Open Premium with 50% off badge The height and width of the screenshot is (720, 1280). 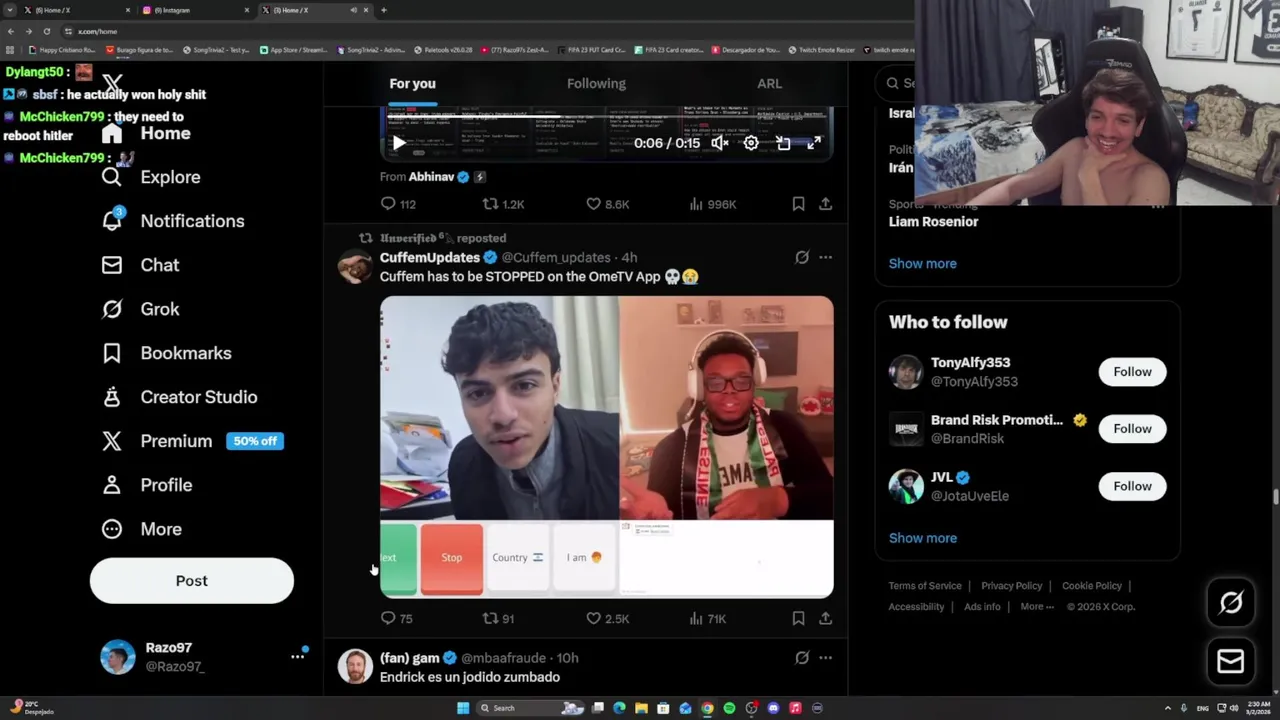pos(192,441)
